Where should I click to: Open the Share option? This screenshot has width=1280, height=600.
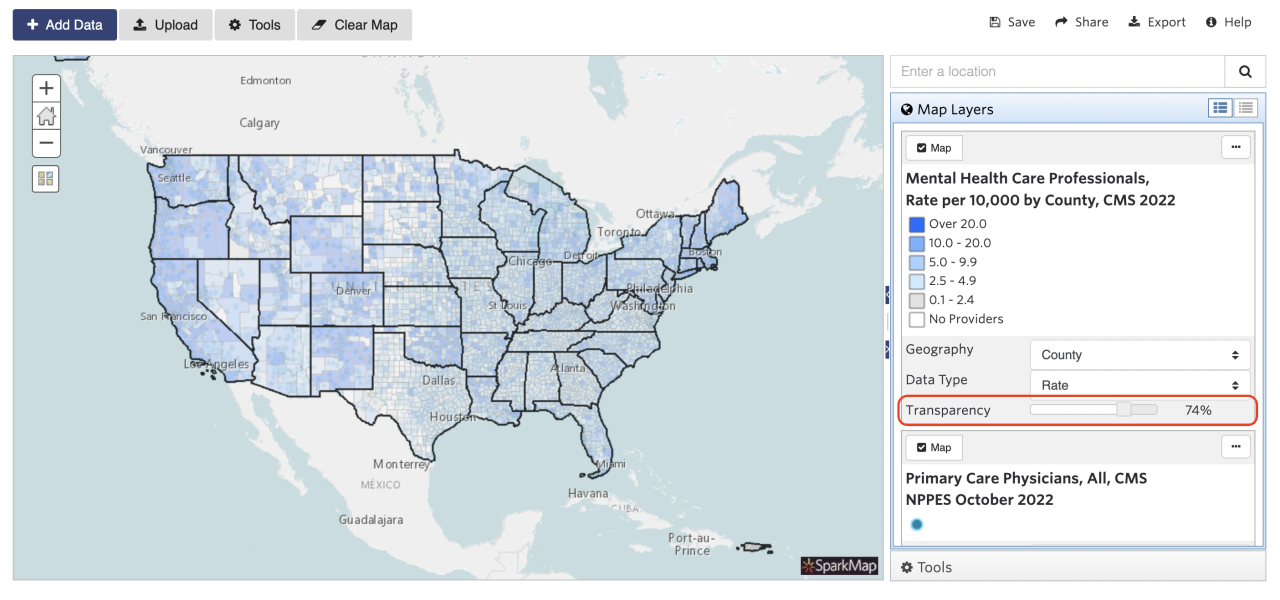click(x=1081, y=21)
